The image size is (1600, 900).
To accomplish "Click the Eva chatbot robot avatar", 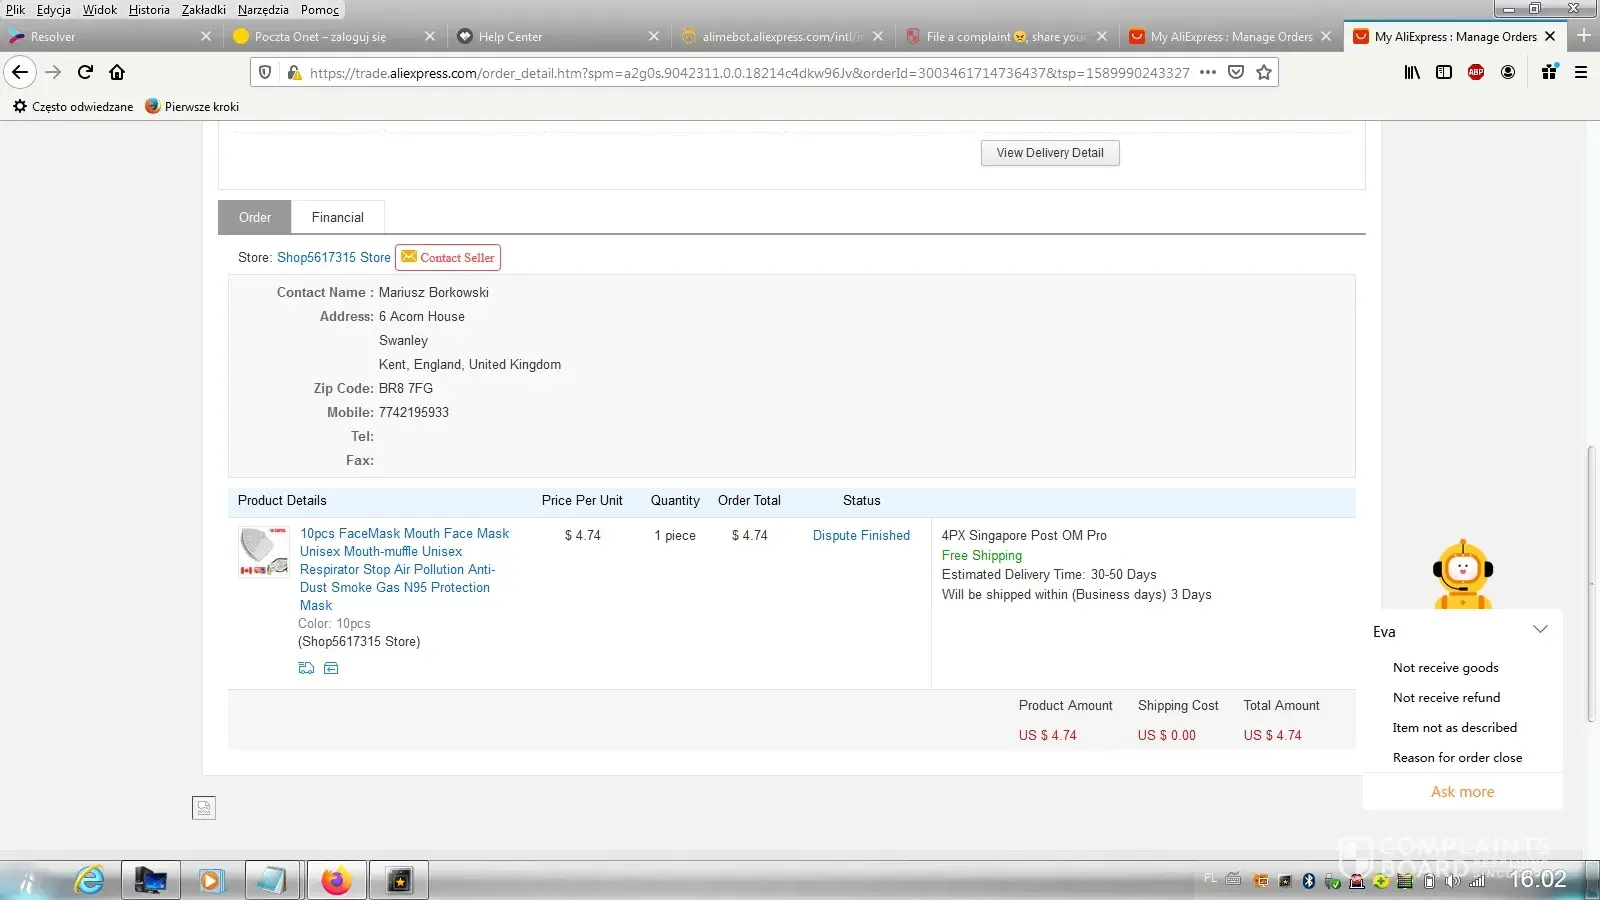I will 1463,573.
